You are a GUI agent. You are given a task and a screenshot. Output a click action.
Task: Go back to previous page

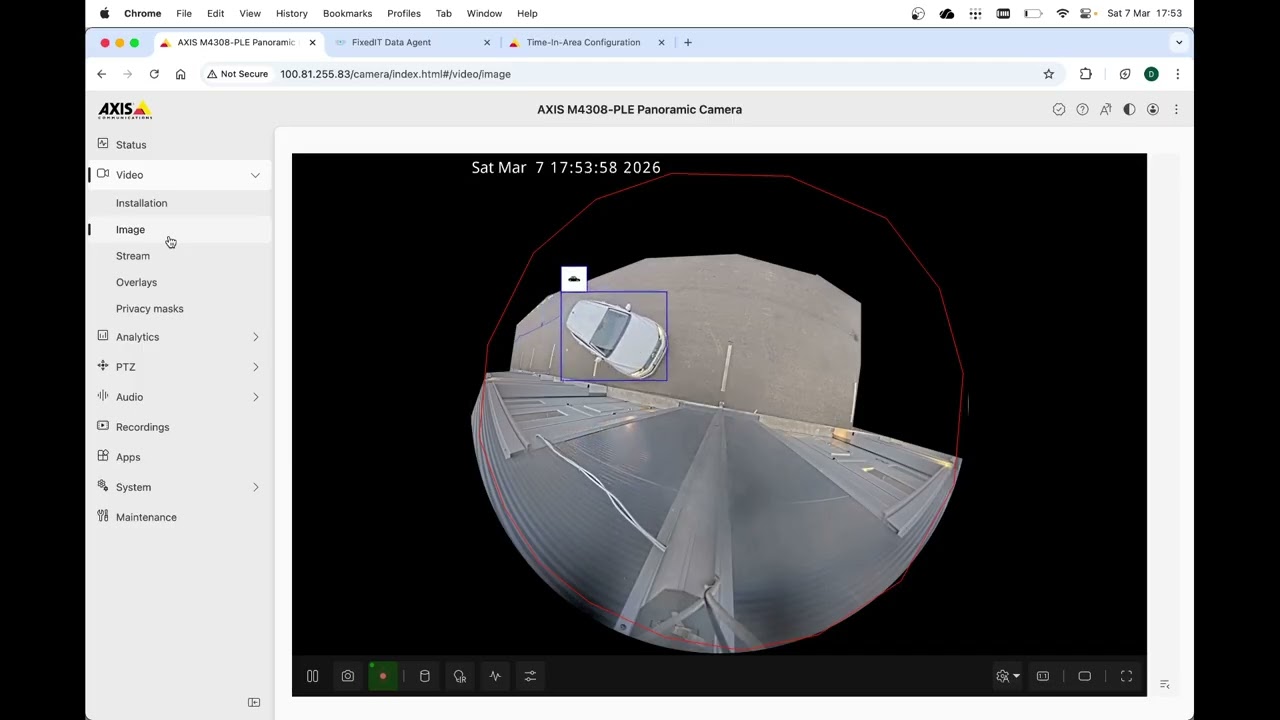click(x=101, y=74)
